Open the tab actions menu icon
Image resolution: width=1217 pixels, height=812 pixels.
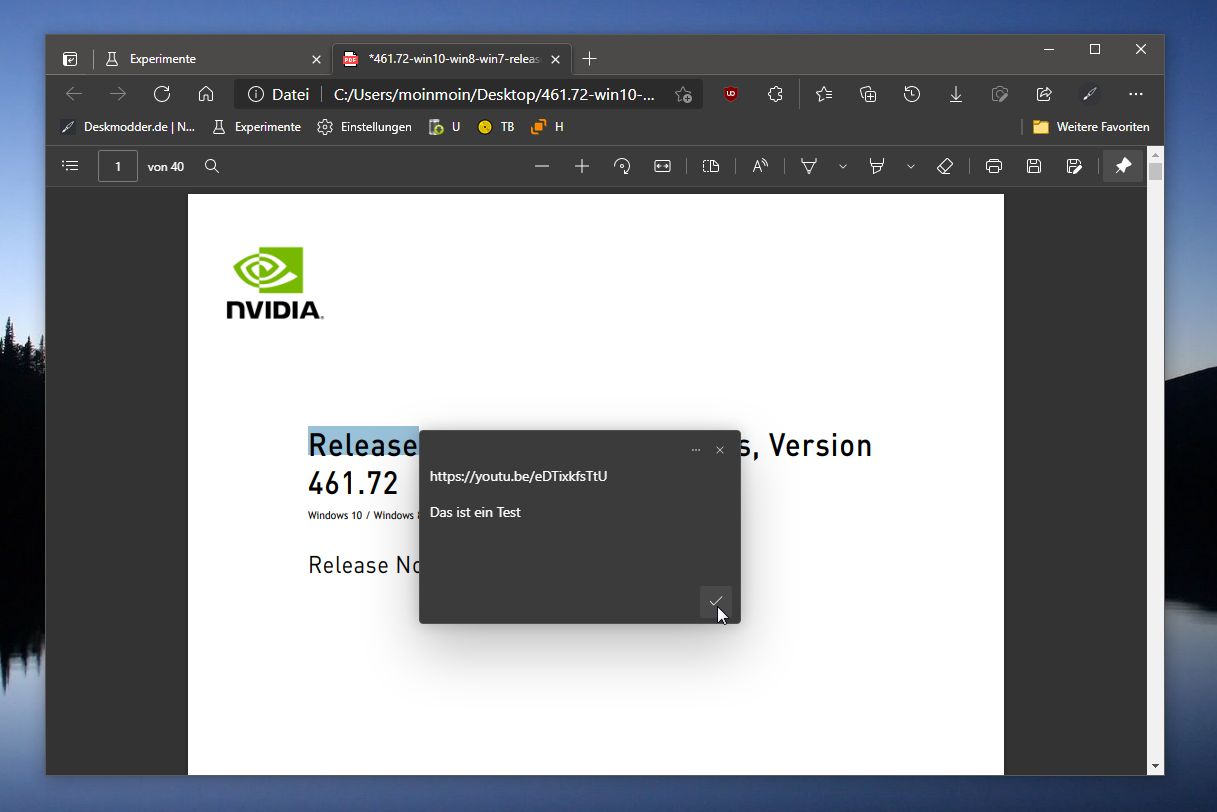click(70, 59)
